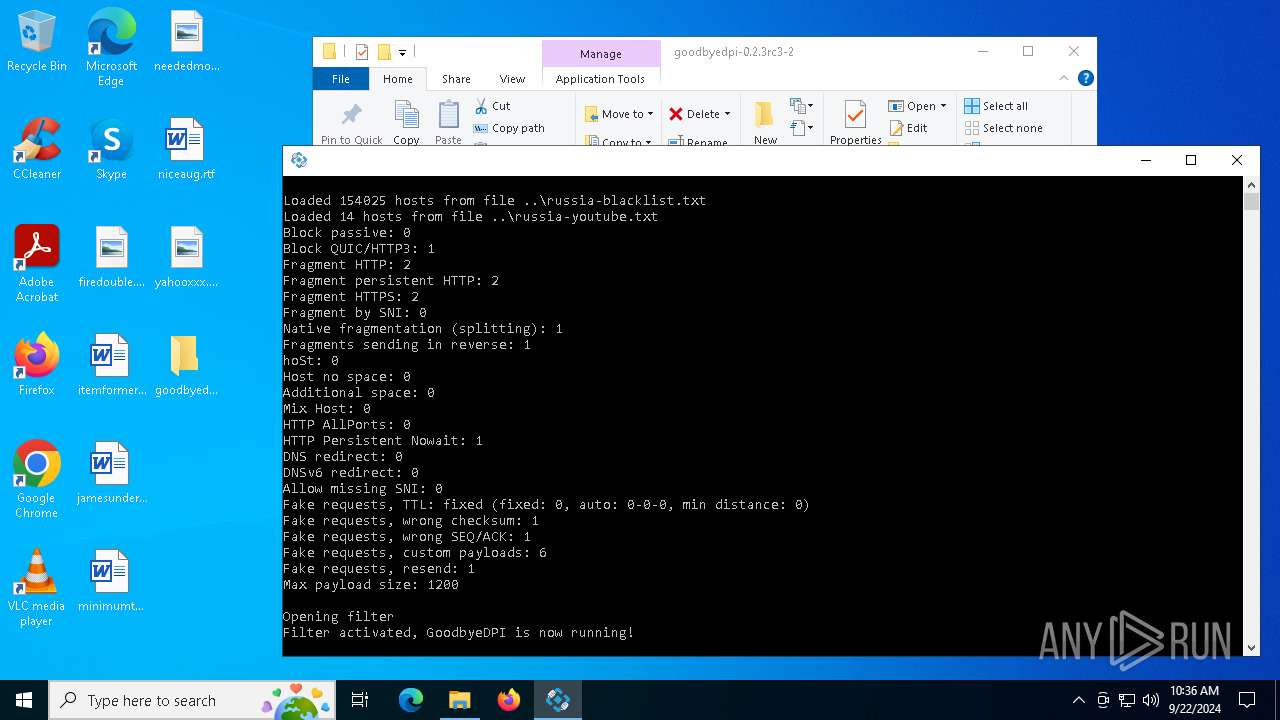Click the Edit button in Explorer ribbon
The height and width of the screenshot is (720, 1280).
908,128
